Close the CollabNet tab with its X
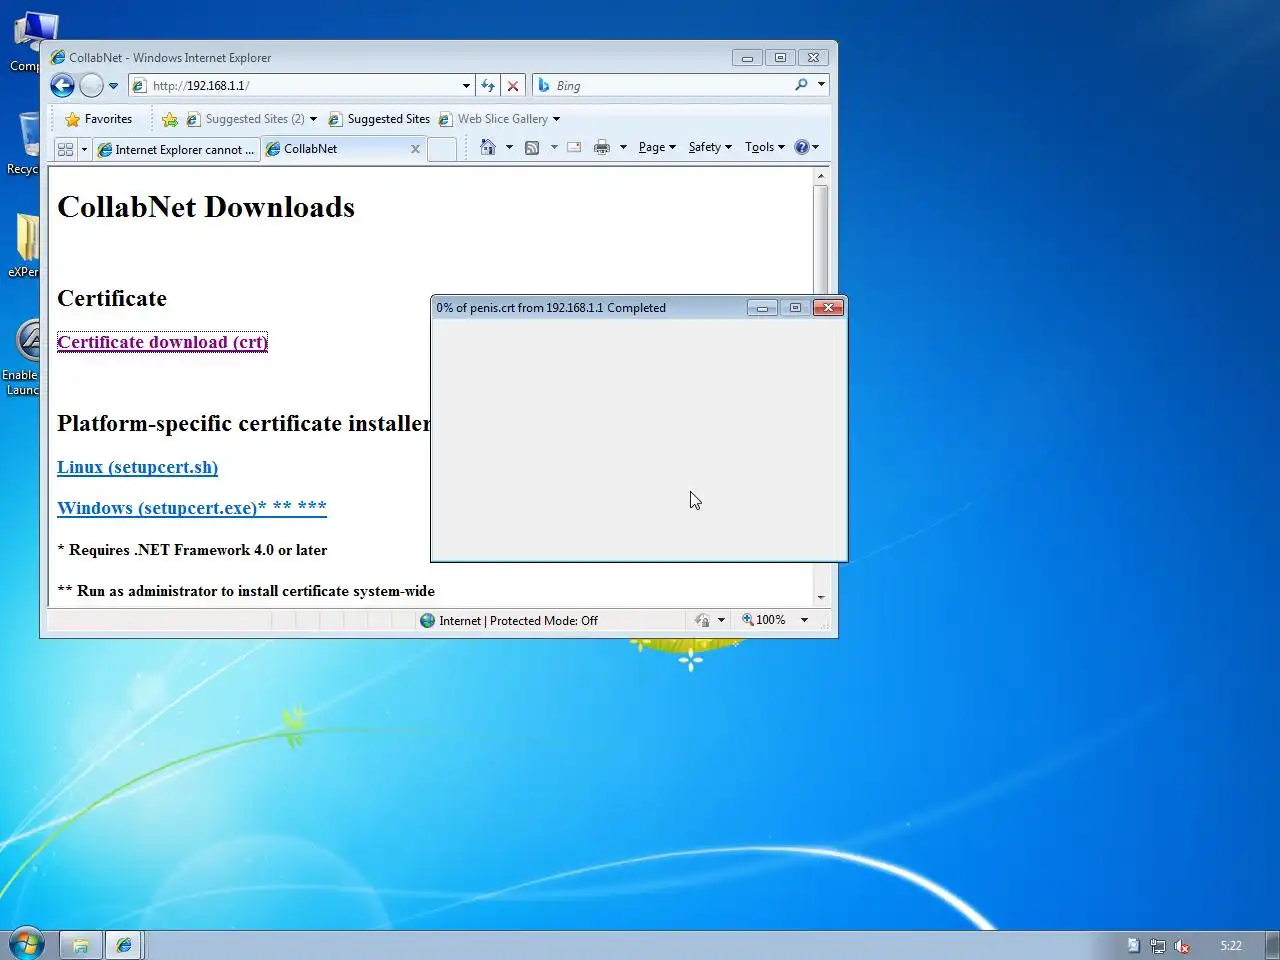The width and height of the screenshot is (1280, 960). [x=415, y=149]
